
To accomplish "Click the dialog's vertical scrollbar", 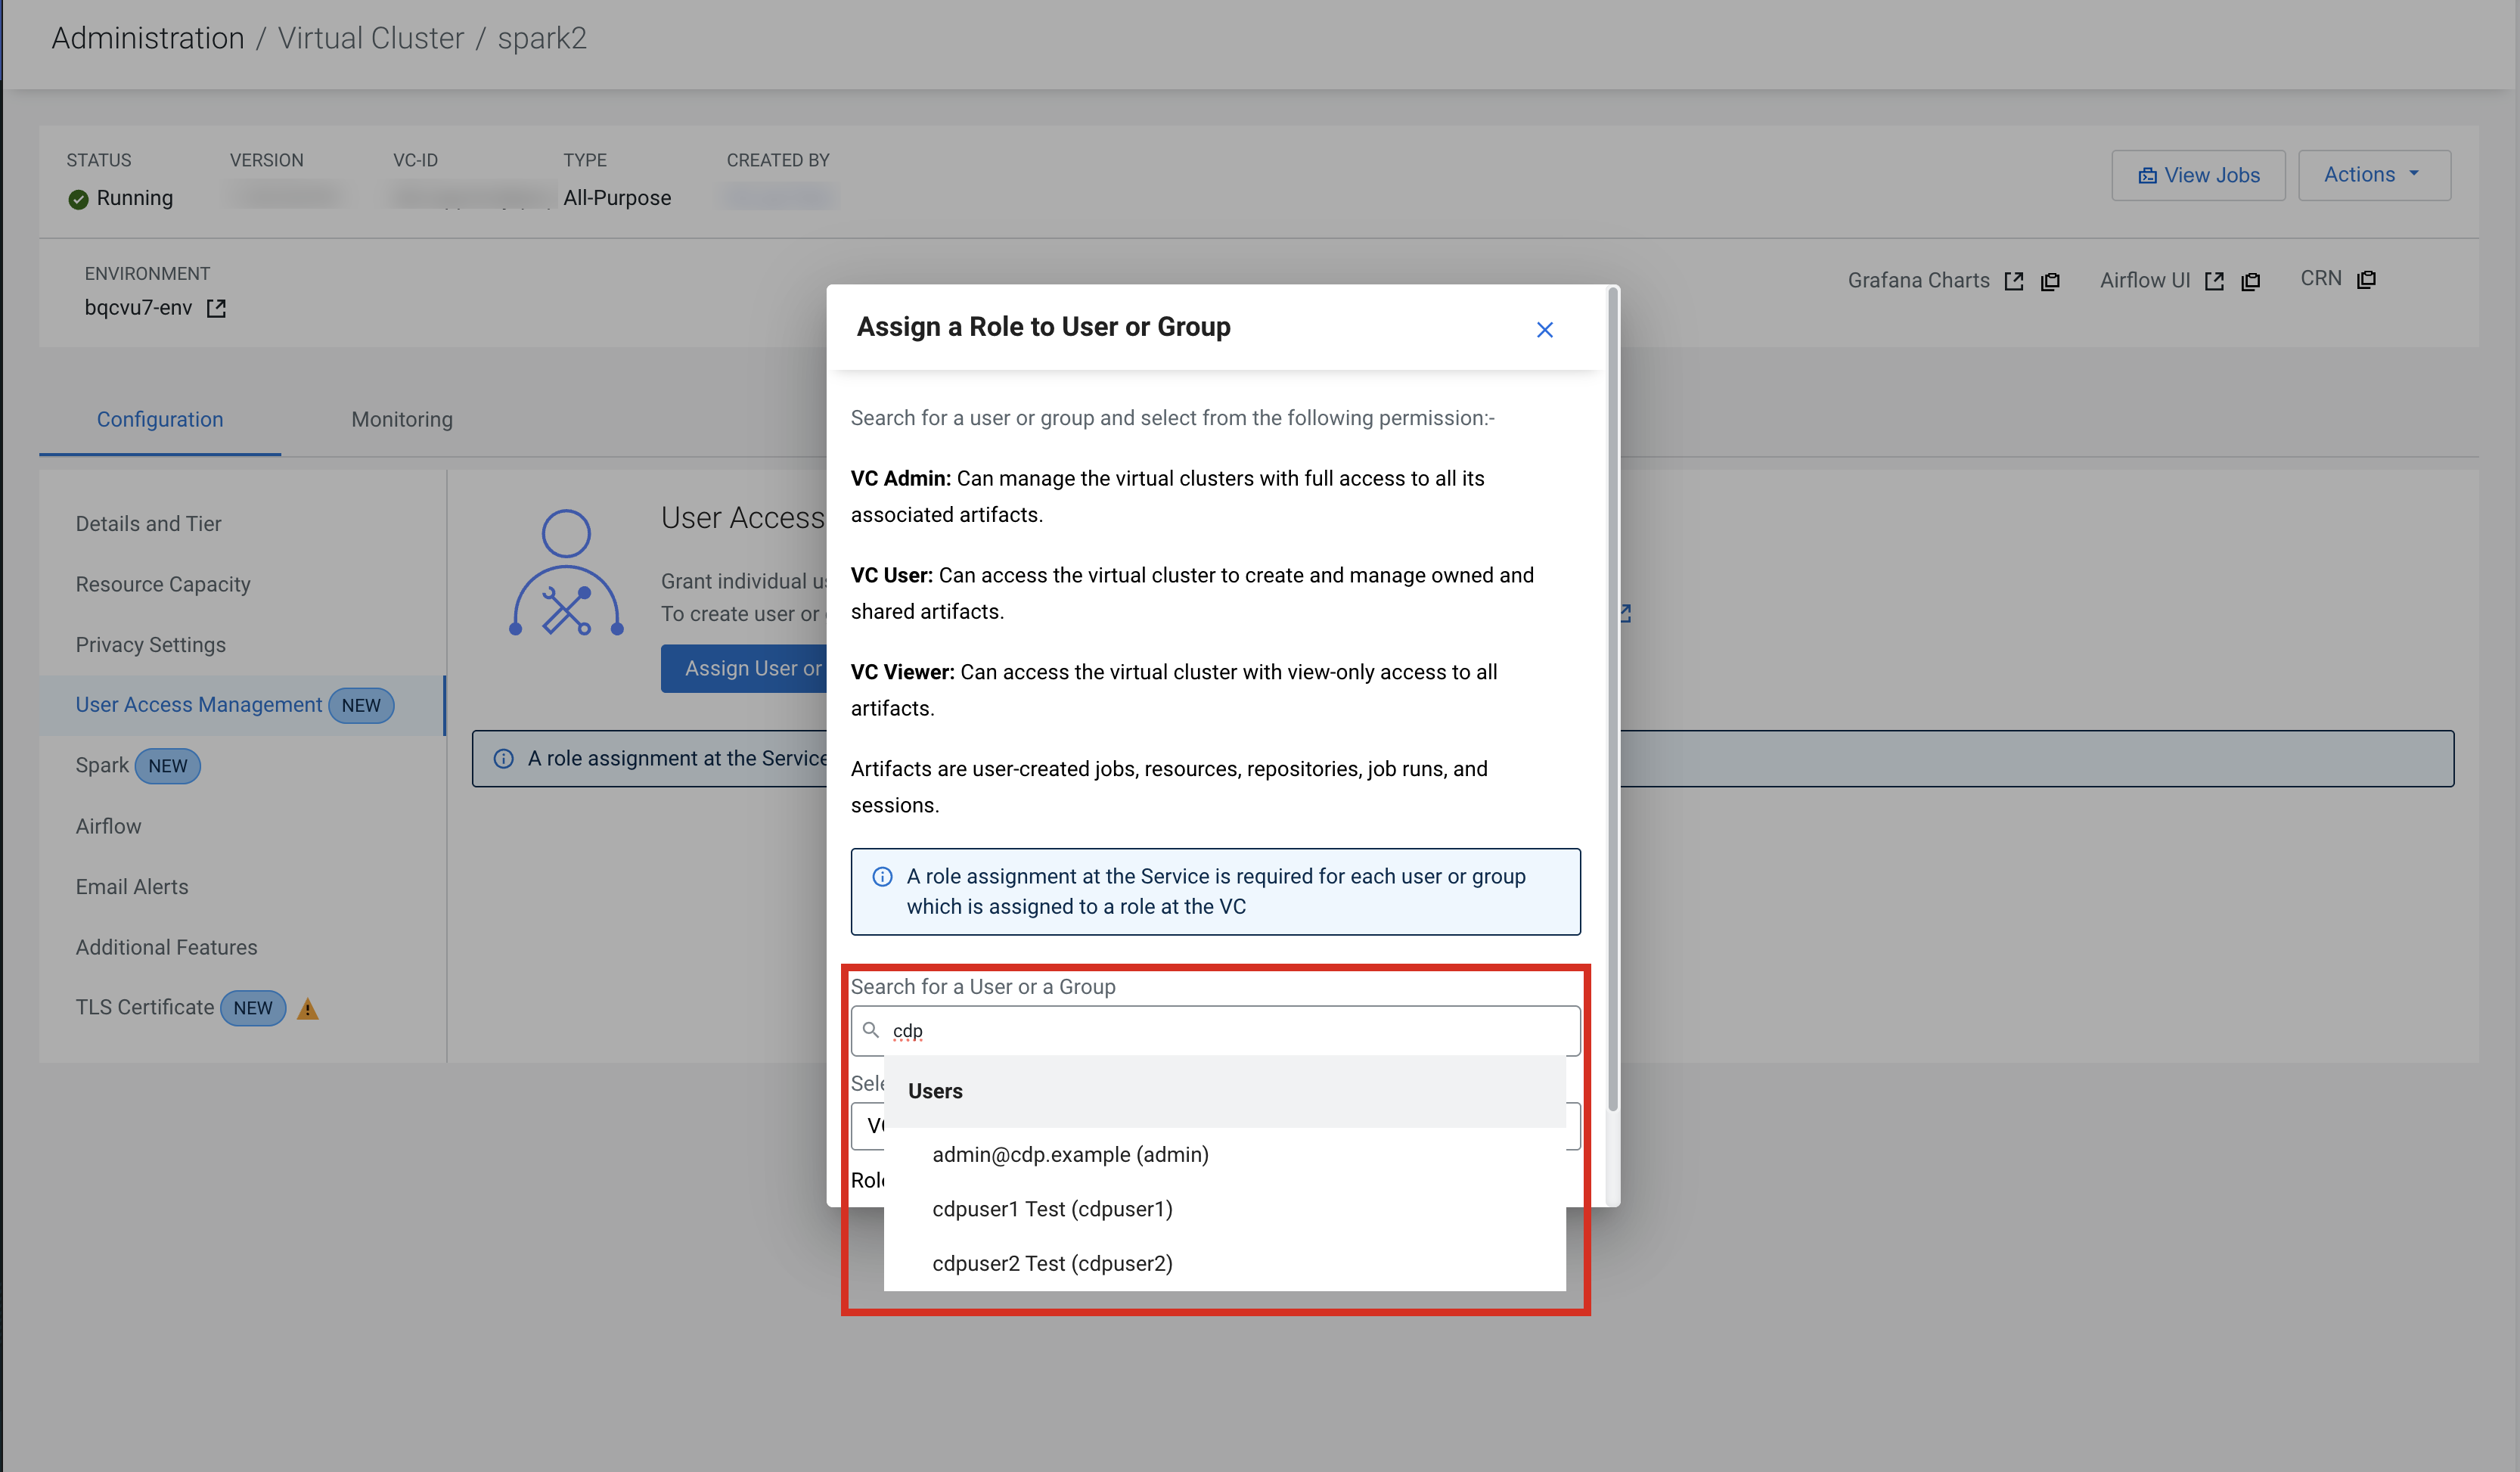I will (1612, 700).
